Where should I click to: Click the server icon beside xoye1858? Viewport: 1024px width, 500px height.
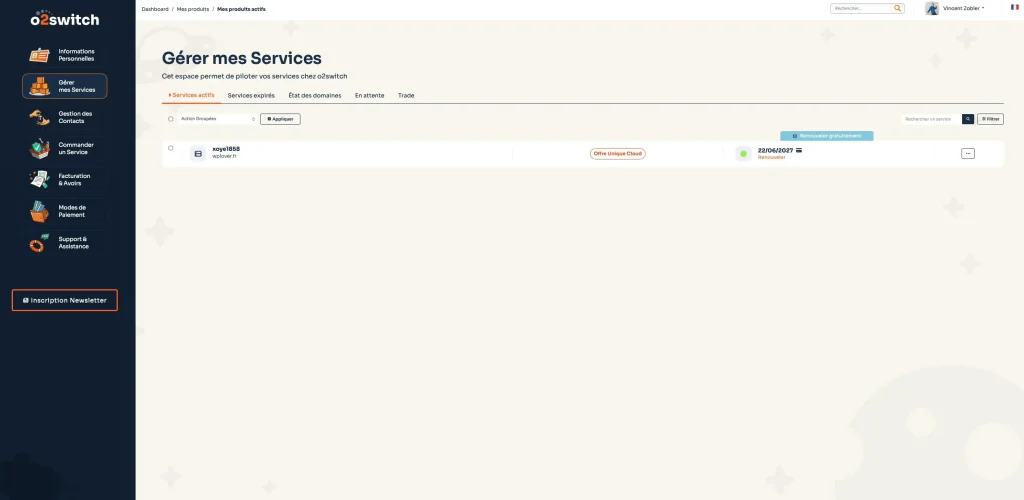198,153
